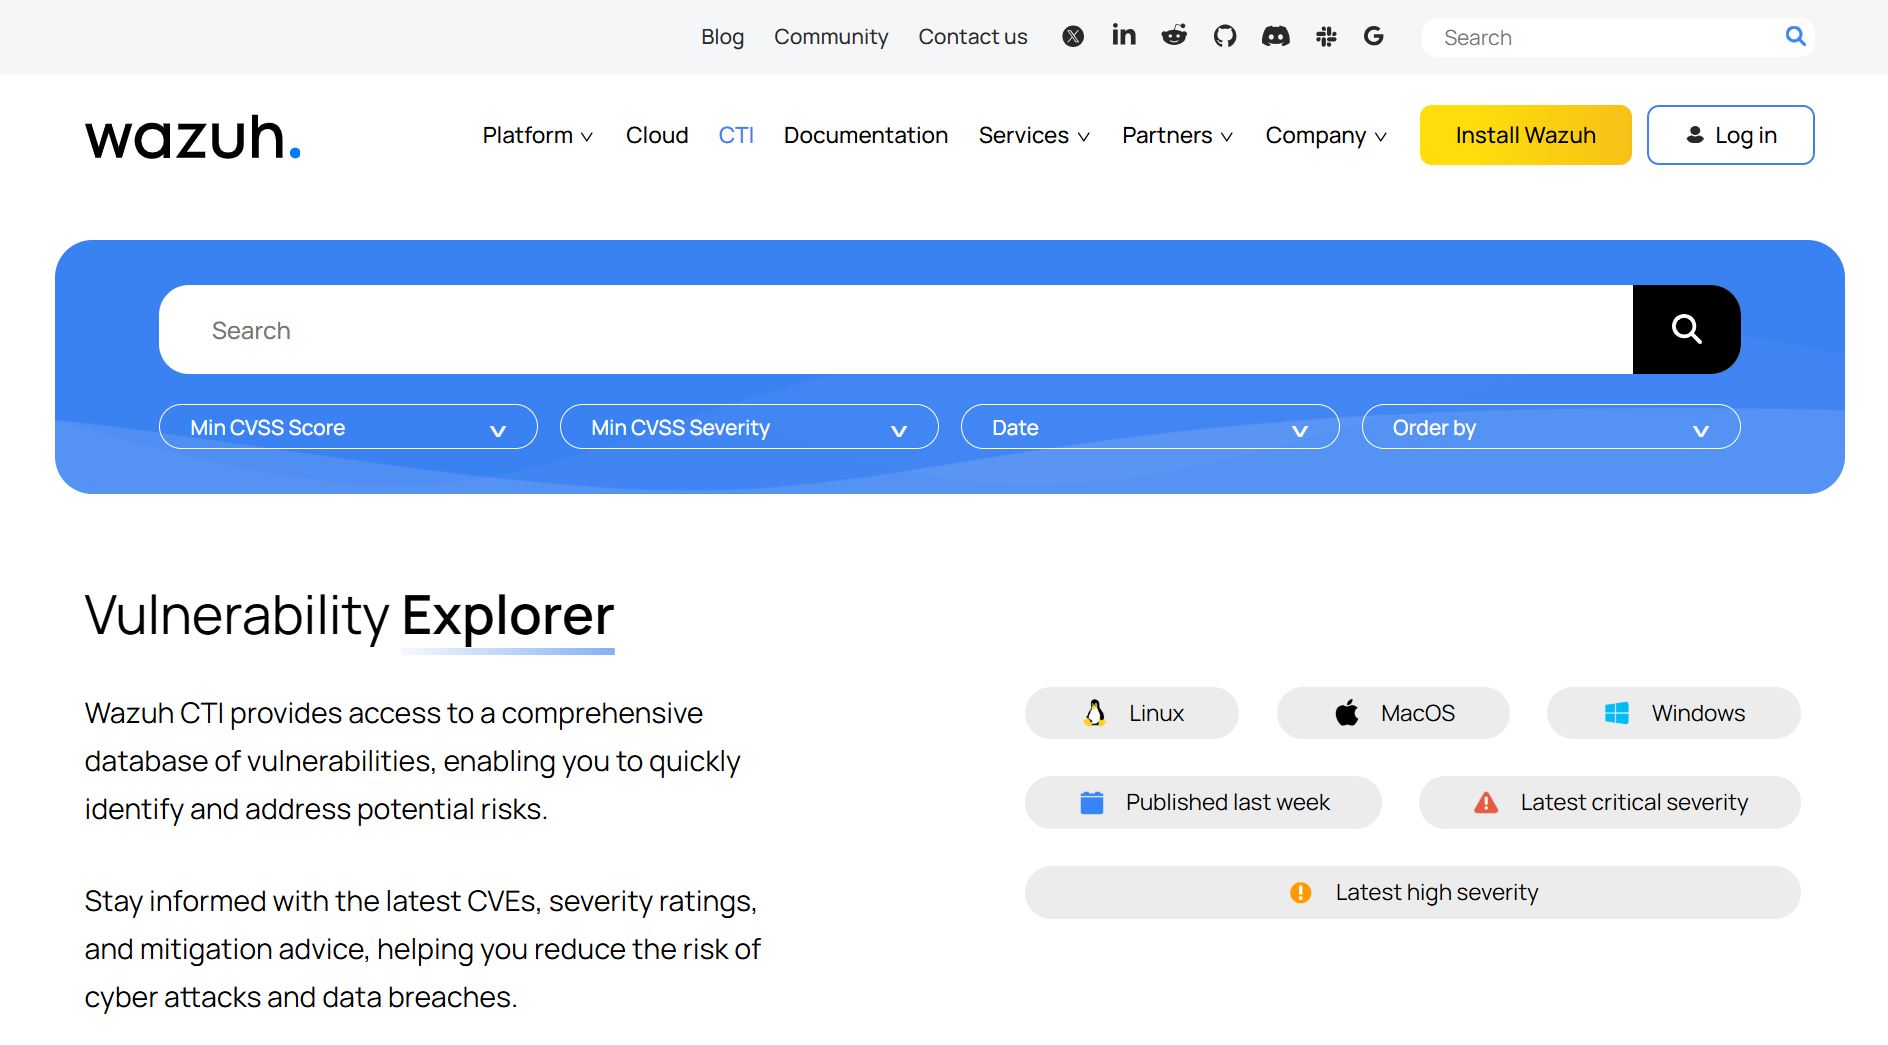This screenshot has height=1045, width=1888.
Task: Show latest critical severity vulnerabilities
Action: pos(1610,802)
